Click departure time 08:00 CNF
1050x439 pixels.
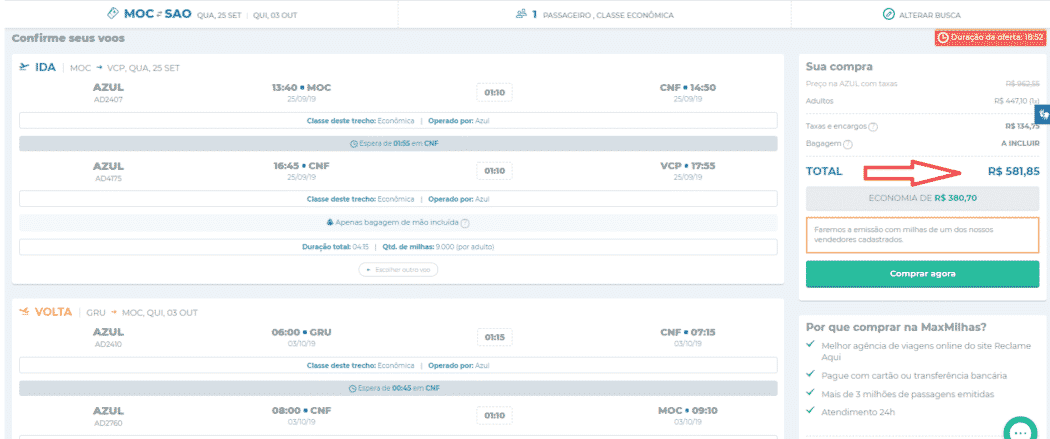pyautogui.click(x=301, y=411)
